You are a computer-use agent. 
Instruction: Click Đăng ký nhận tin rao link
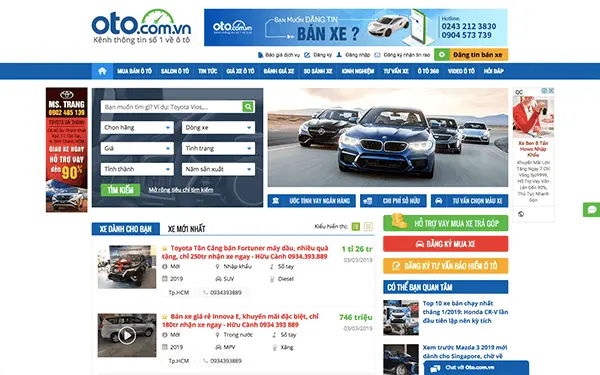[x=402, y=55]
